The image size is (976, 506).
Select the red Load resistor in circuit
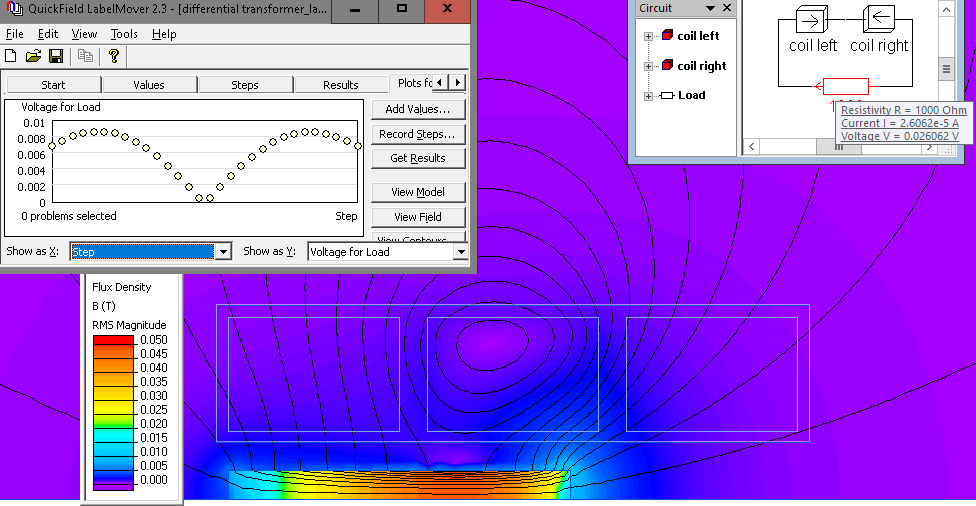(x=845, y=87)
